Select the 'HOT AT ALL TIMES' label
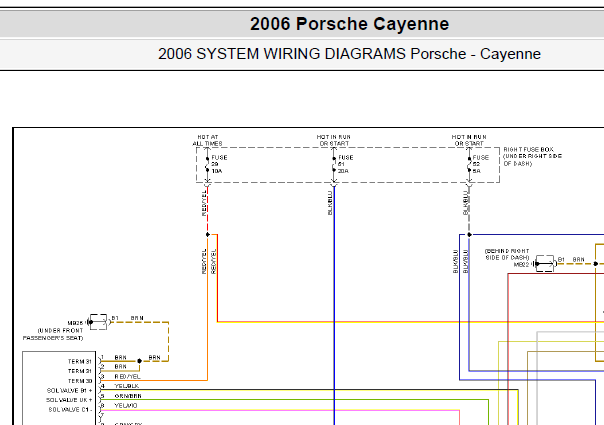The width and height of the screenshot is (604, 425). click(208, 140)
